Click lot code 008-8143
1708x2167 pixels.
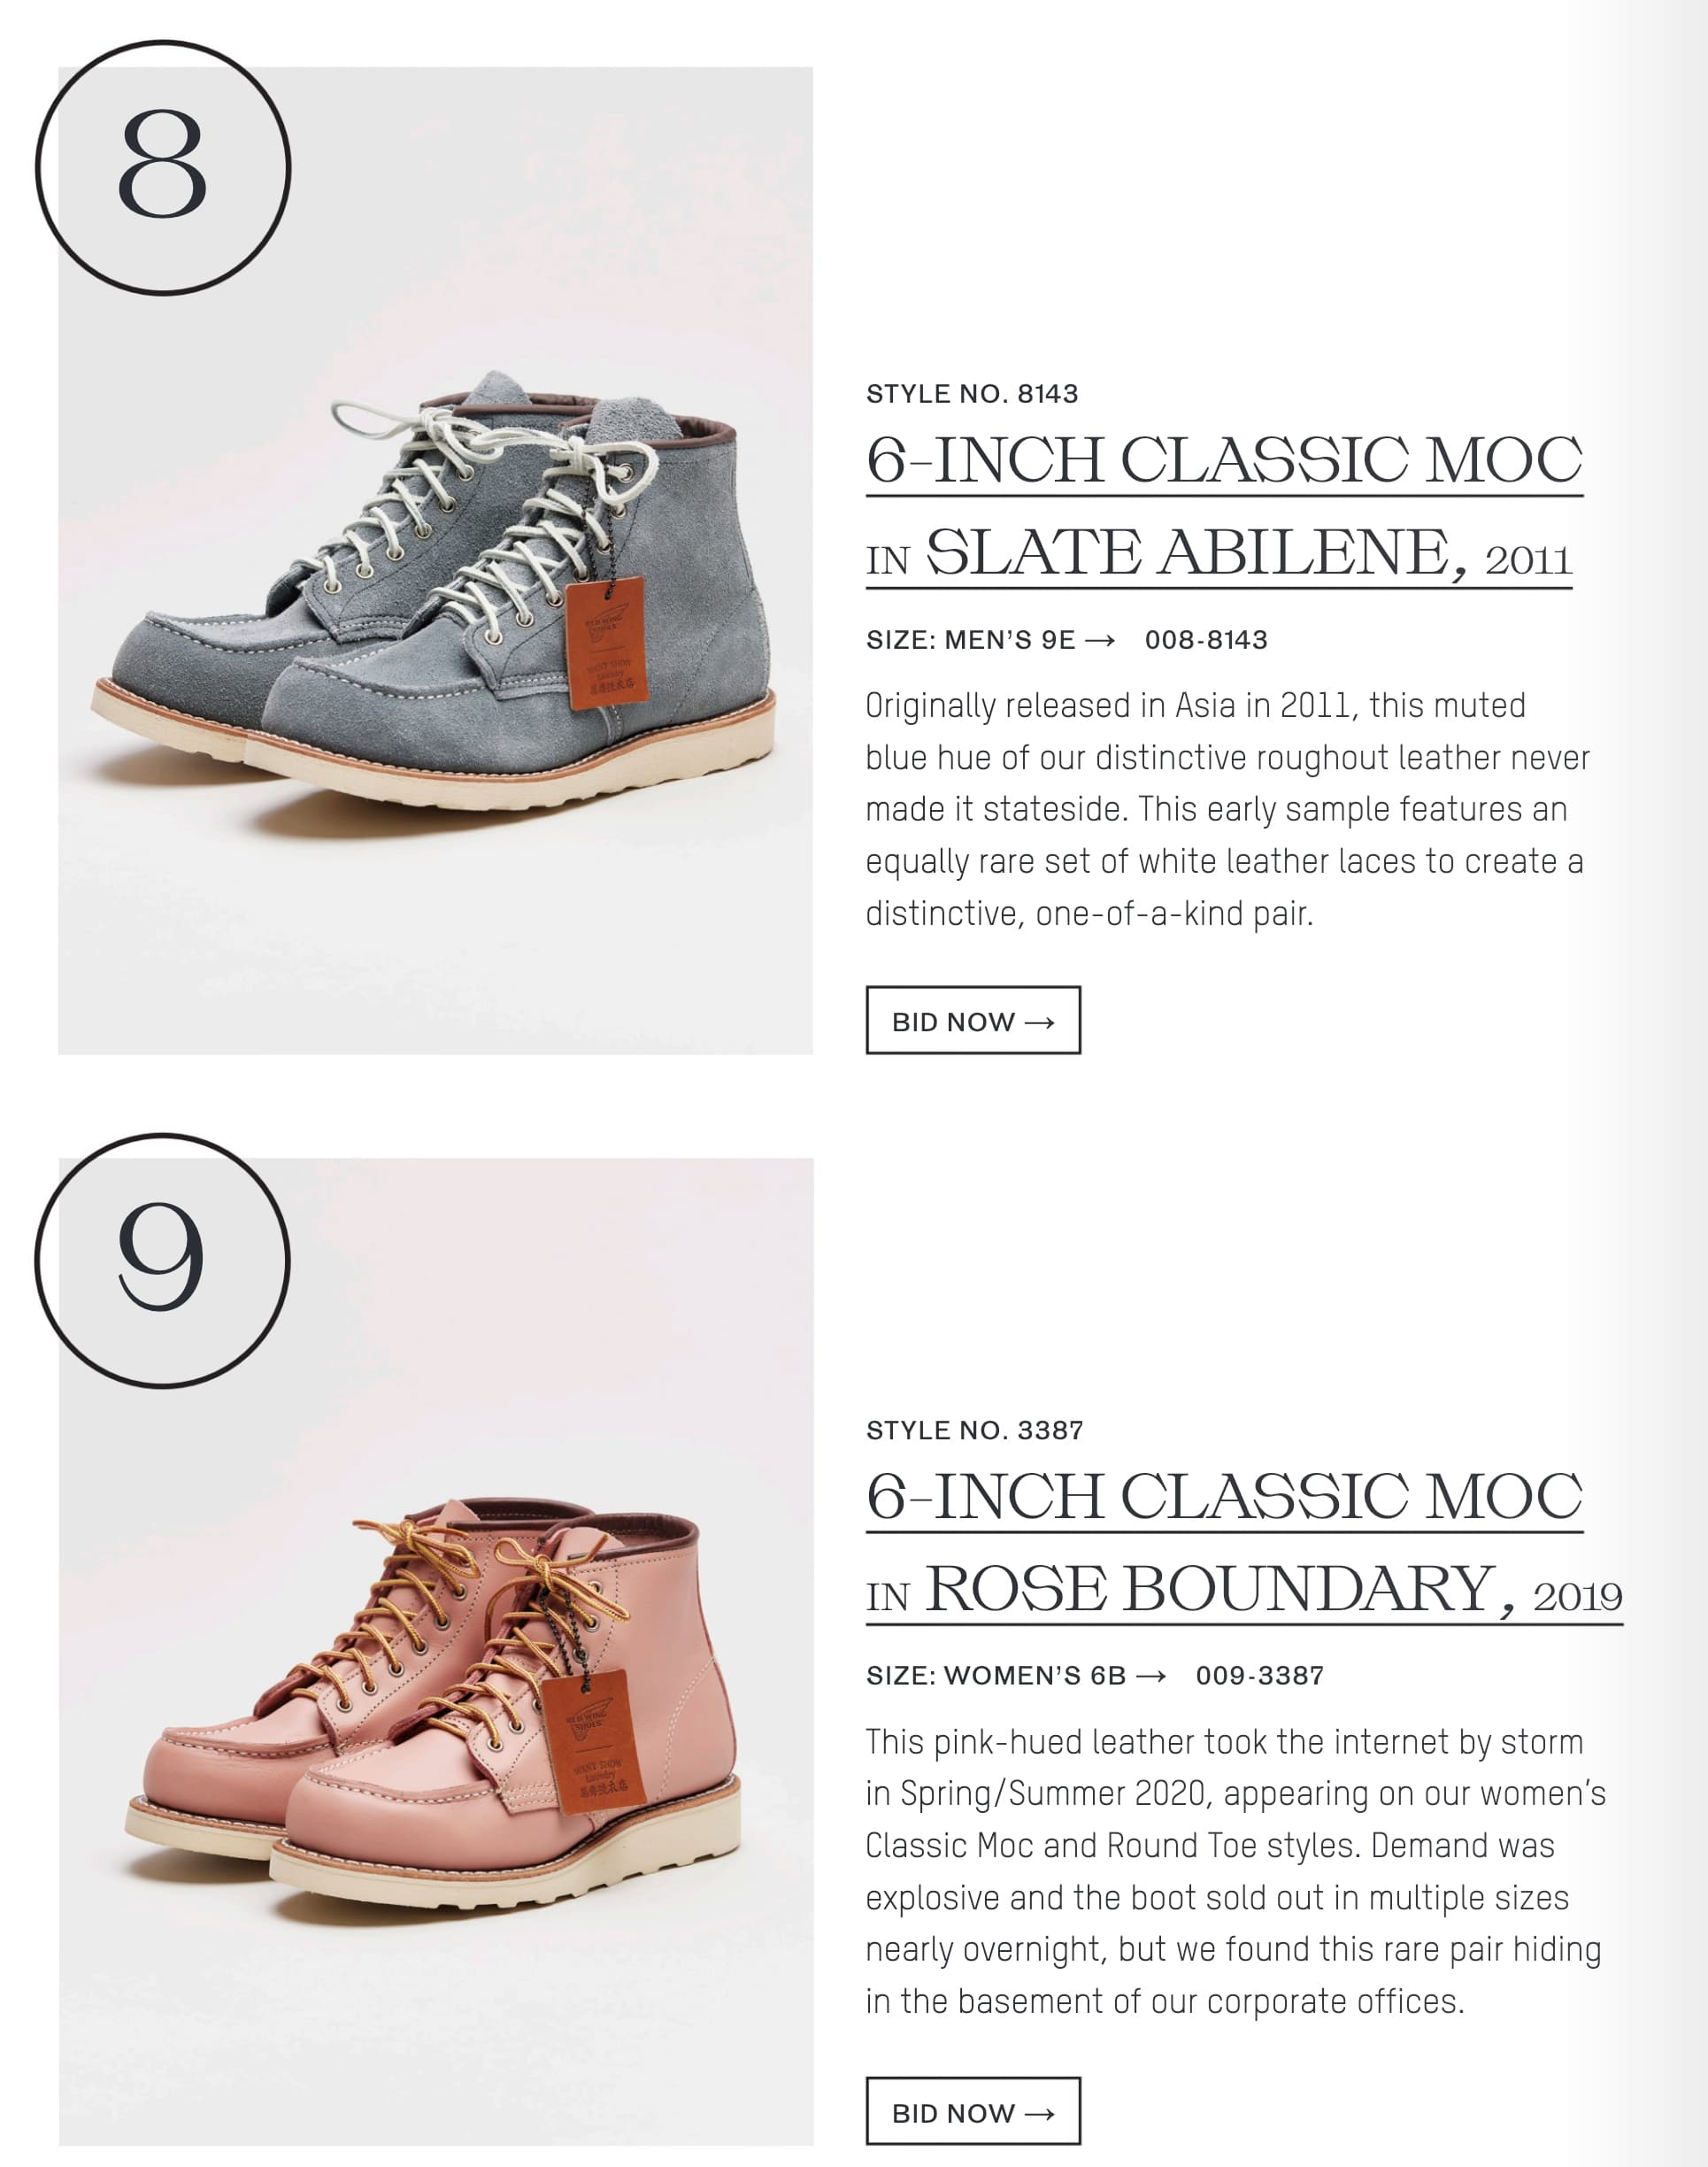1206,640
